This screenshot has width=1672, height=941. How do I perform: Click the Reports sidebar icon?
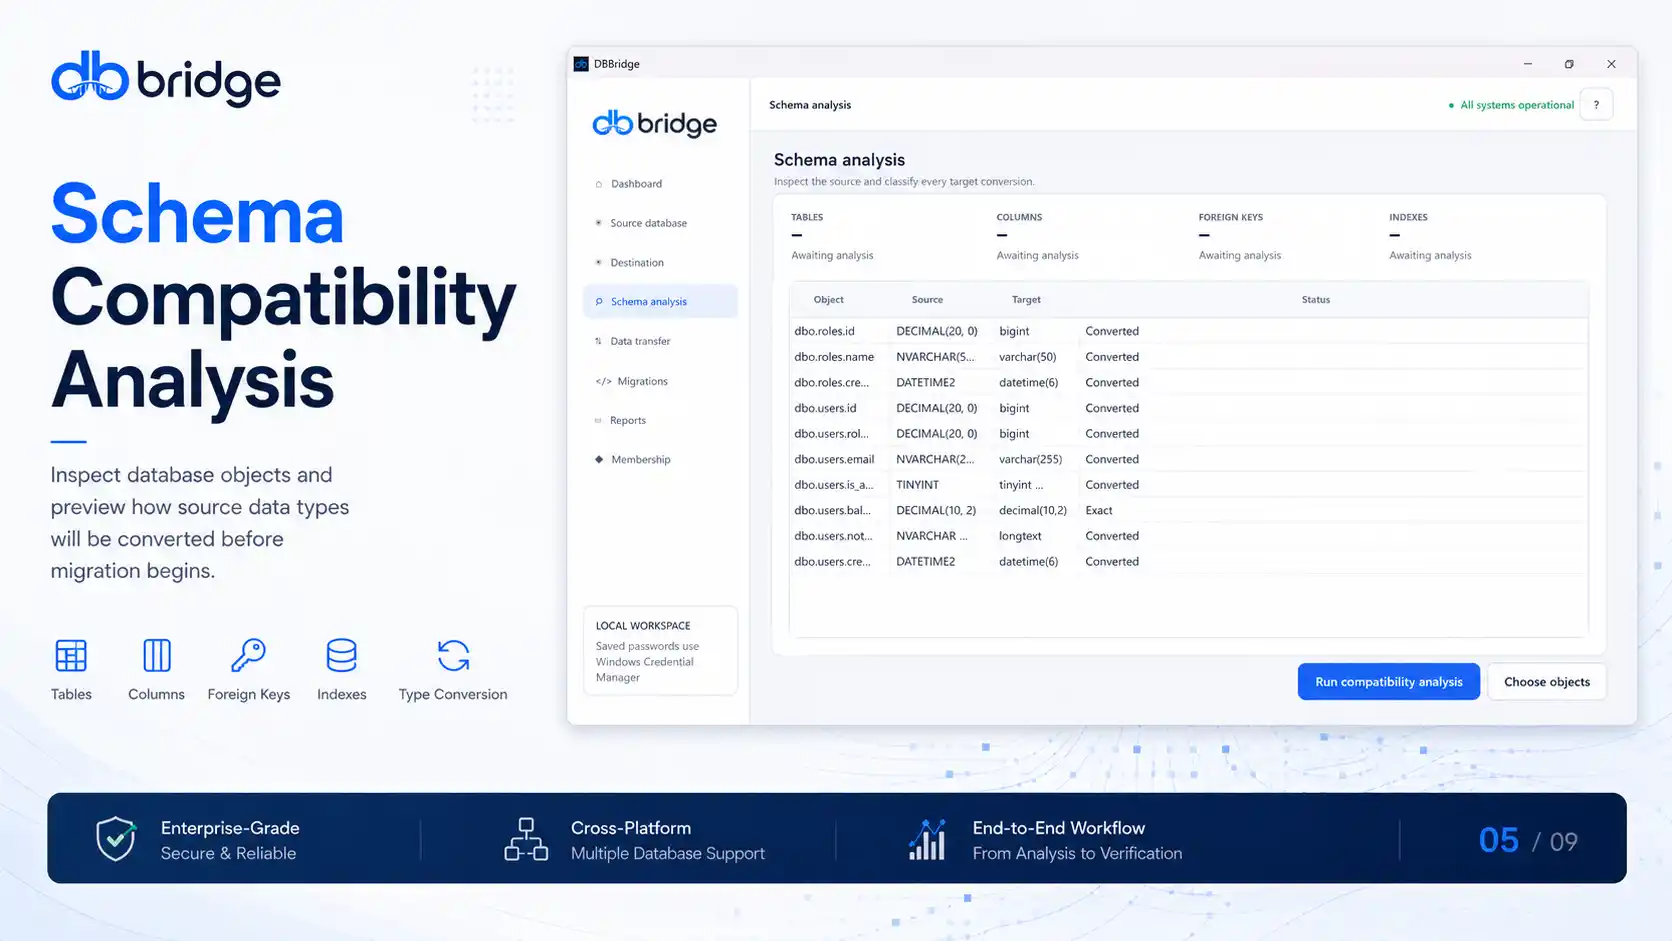(599, 420)
